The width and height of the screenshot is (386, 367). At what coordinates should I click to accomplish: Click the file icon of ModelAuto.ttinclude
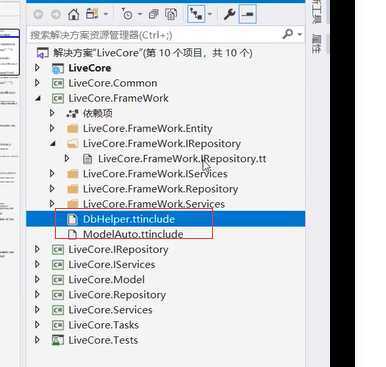coord(72,234)
